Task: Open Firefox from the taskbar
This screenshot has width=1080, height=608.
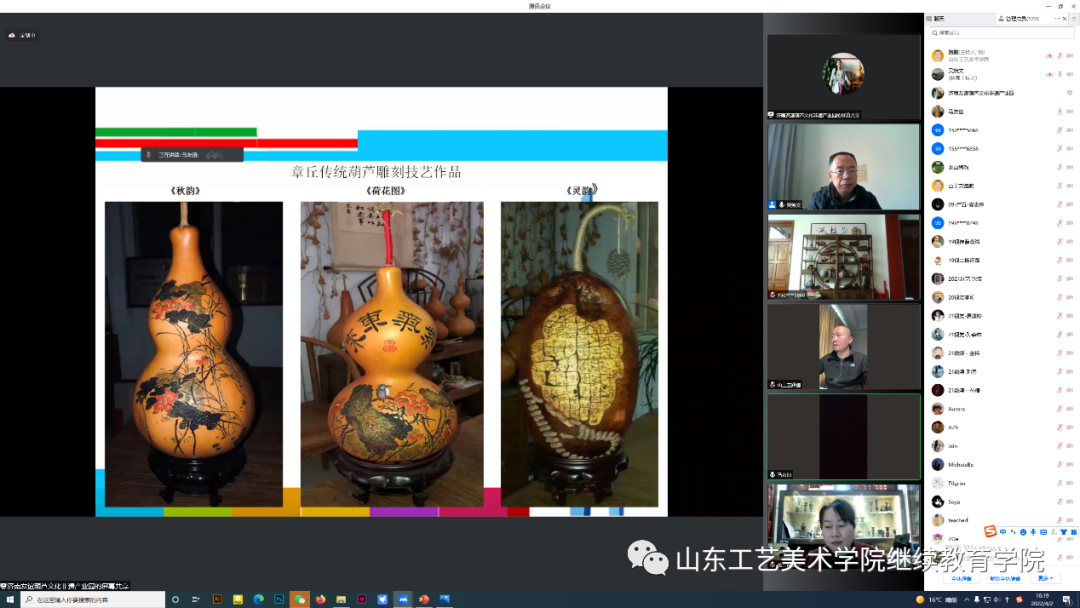Action: tap(321, 600)
